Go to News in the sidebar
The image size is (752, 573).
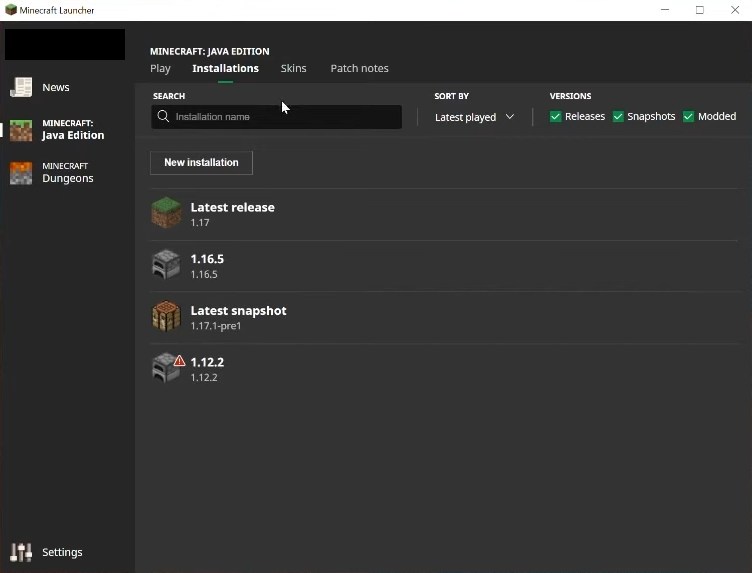[x=56, y=87]
